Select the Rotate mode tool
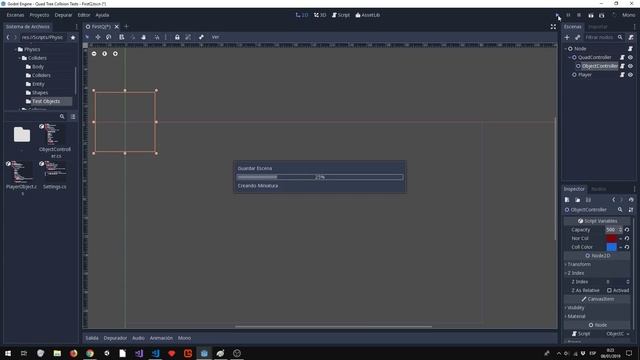Screen dimensions: 640x360 [109, 37]
